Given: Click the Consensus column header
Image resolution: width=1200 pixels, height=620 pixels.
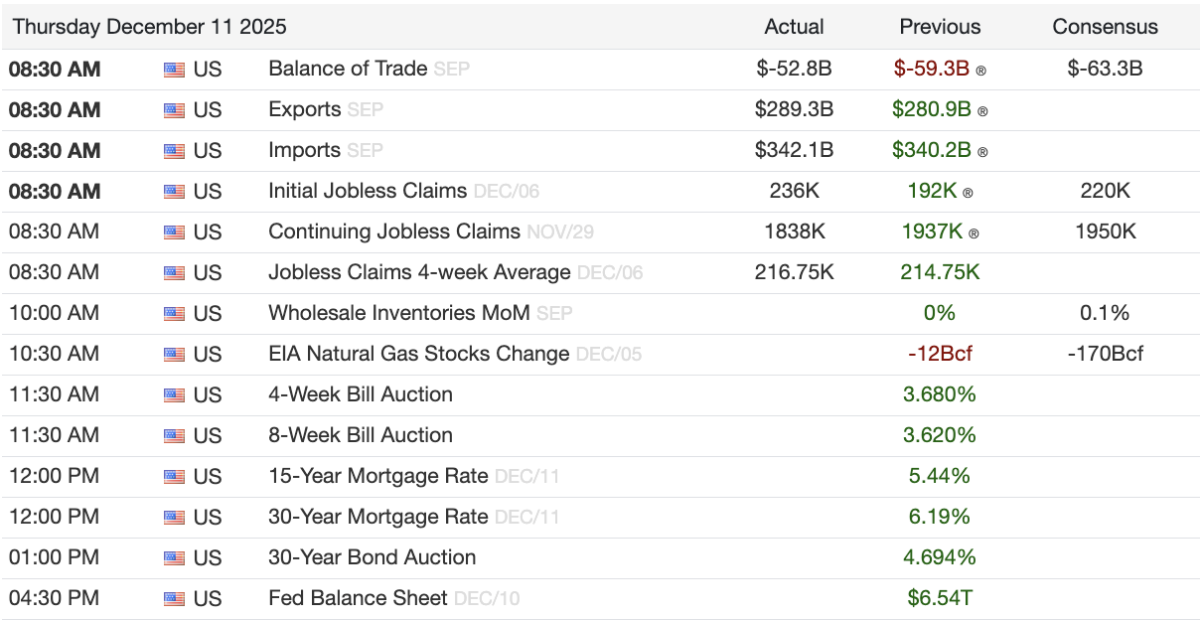Looking at the screenshot, I should [x=1105, y=27].
